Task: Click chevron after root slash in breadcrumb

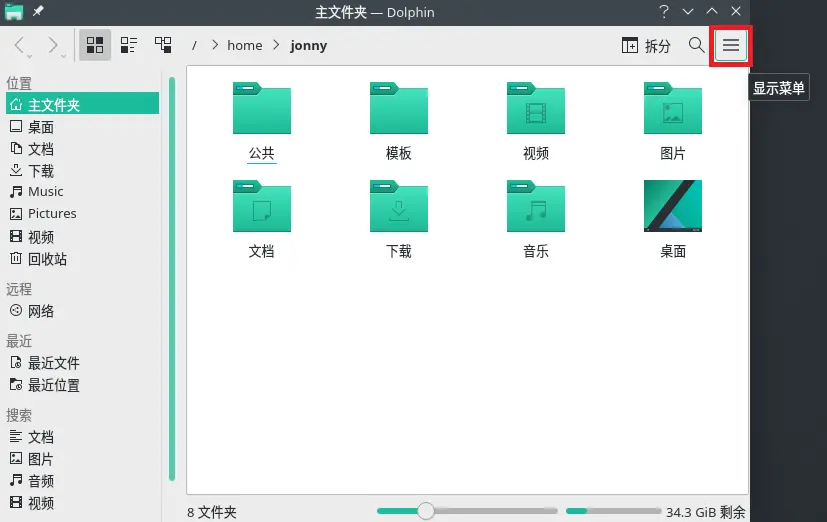Action: coord(213,46)
